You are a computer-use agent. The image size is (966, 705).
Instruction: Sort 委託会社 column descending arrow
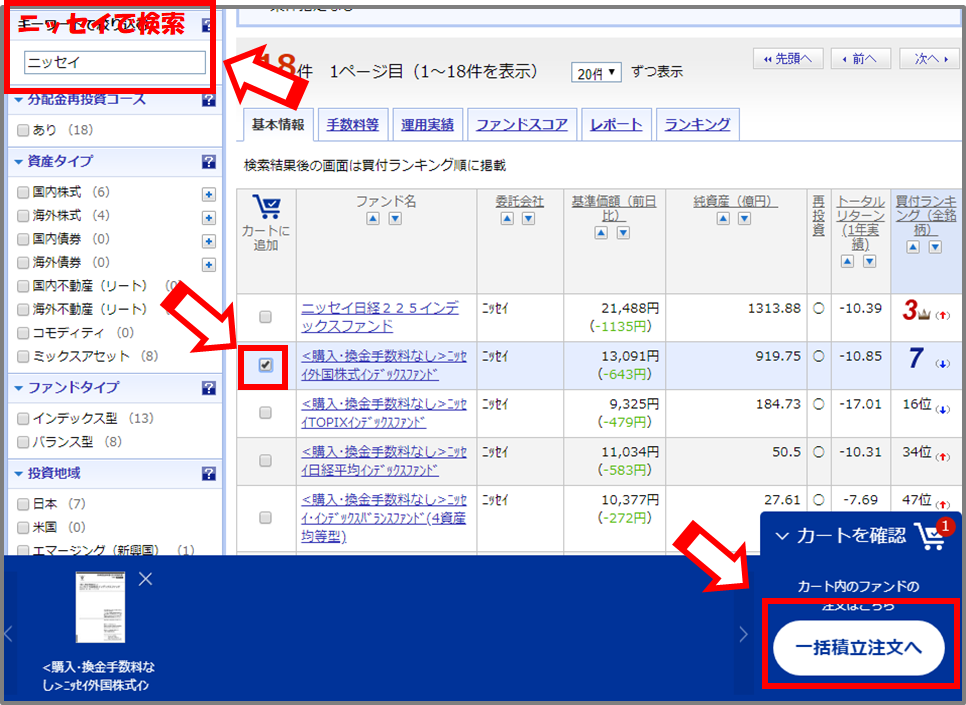point(529,219)
